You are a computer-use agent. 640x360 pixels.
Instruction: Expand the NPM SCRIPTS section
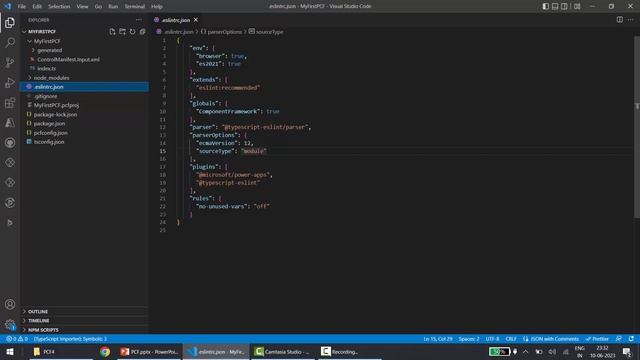(x=85, y=330)
